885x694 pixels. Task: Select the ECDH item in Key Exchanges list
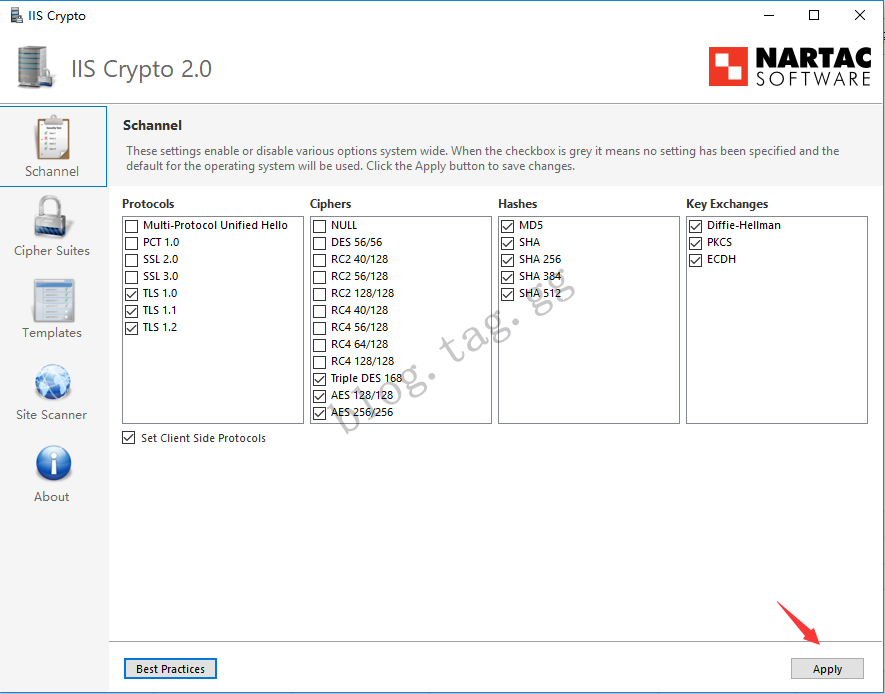pyautogui.click(x=721, y=260)
